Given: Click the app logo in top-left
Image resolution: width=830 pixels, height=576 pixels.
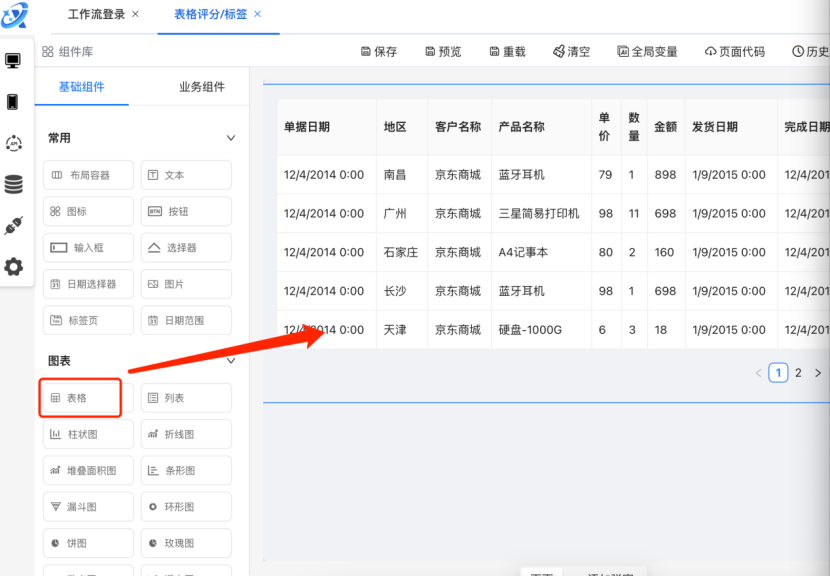Looking at the screenshot, I should (15, 15).
